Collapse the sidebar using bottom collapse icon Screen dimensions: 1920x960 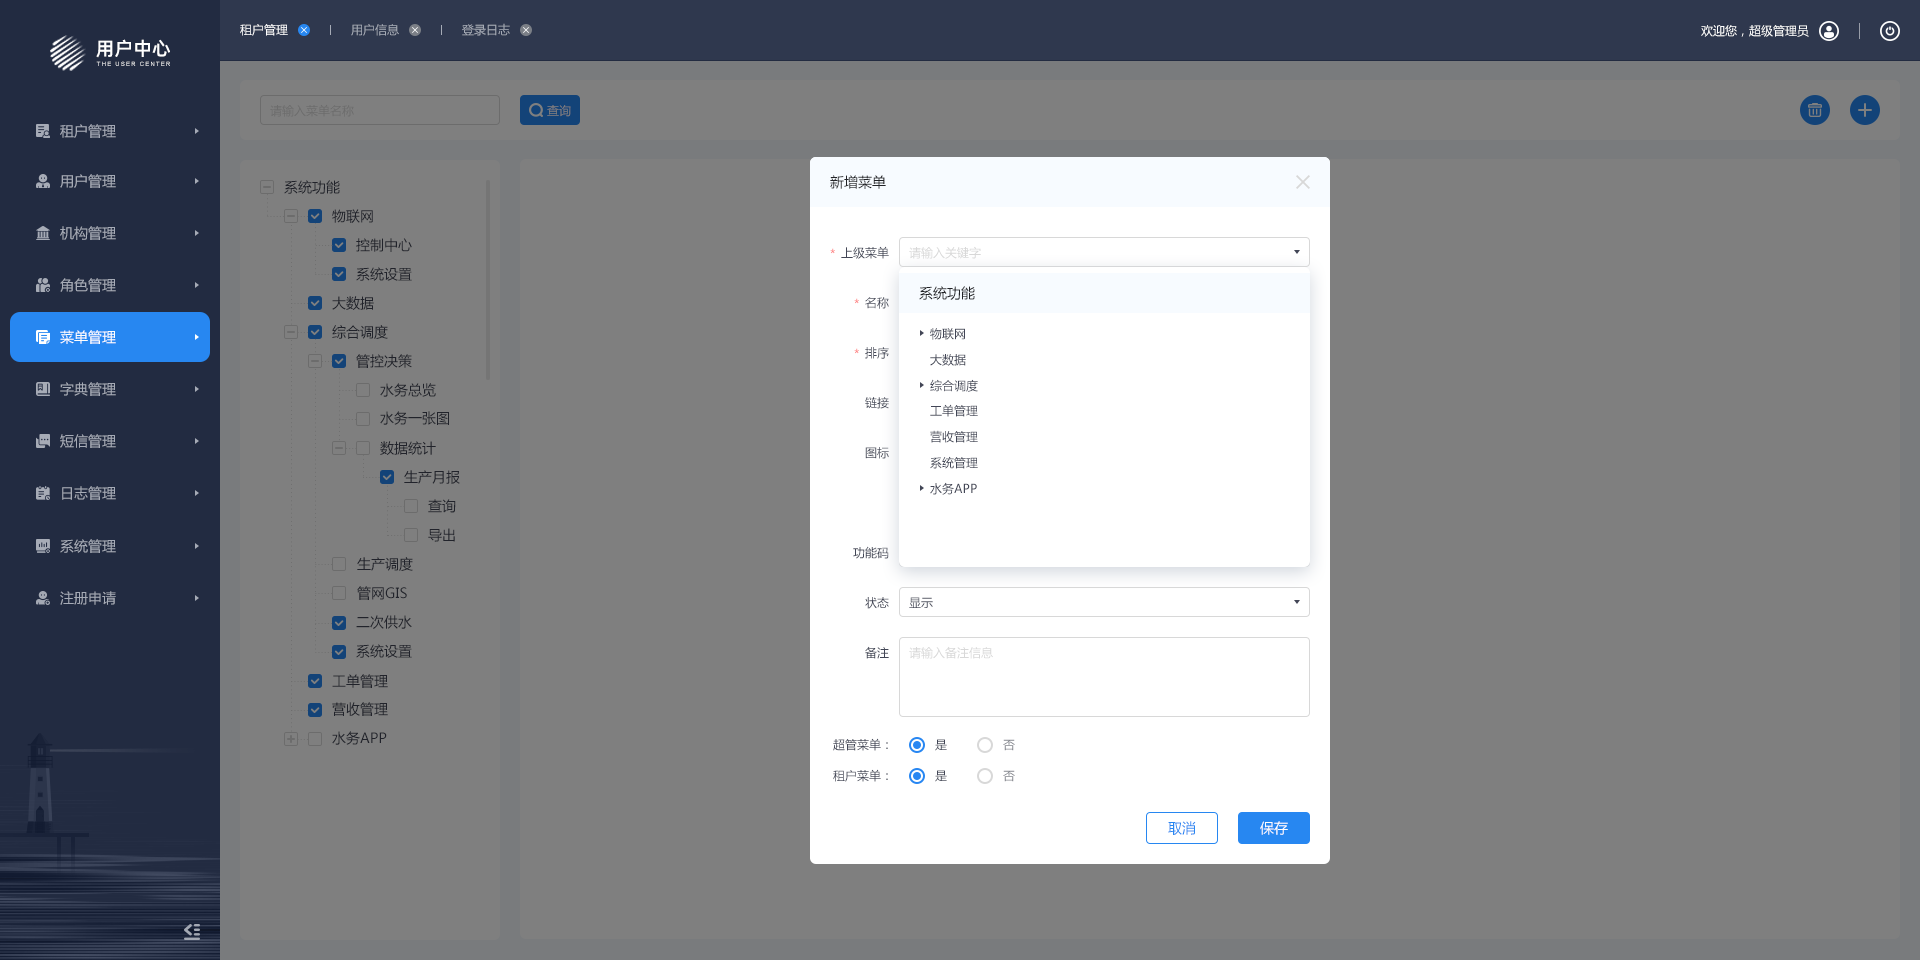pyautogui.click(x=192, y=931)
